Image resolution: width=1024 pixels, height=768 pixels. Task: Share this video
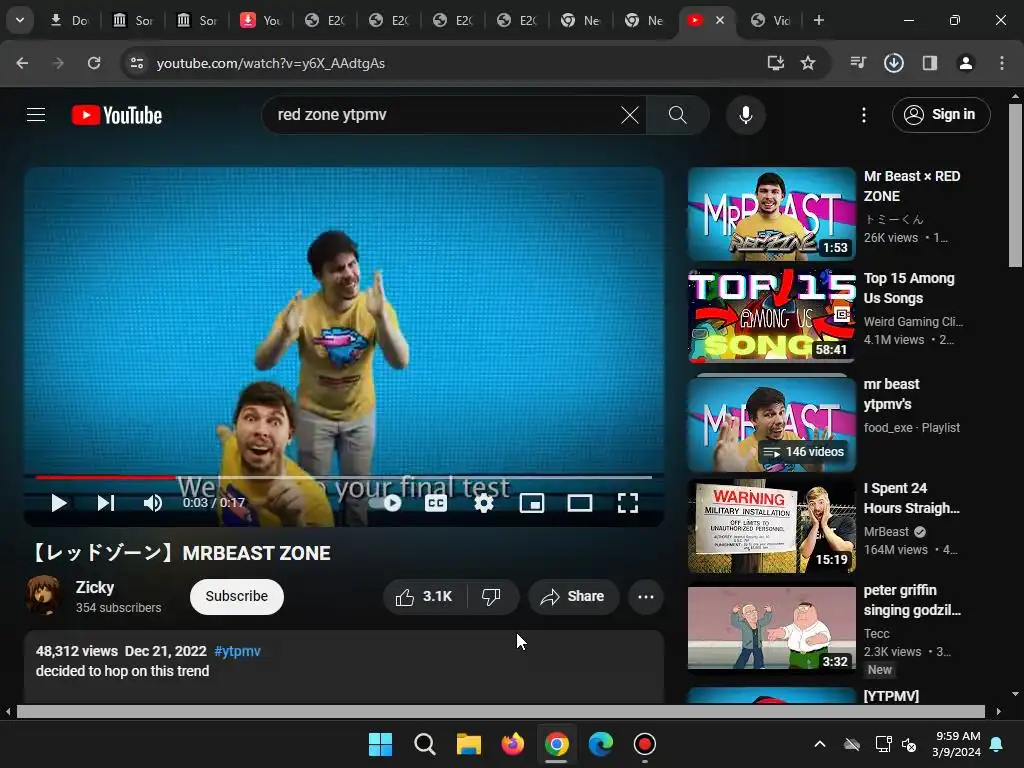click(x=573, y=596)
